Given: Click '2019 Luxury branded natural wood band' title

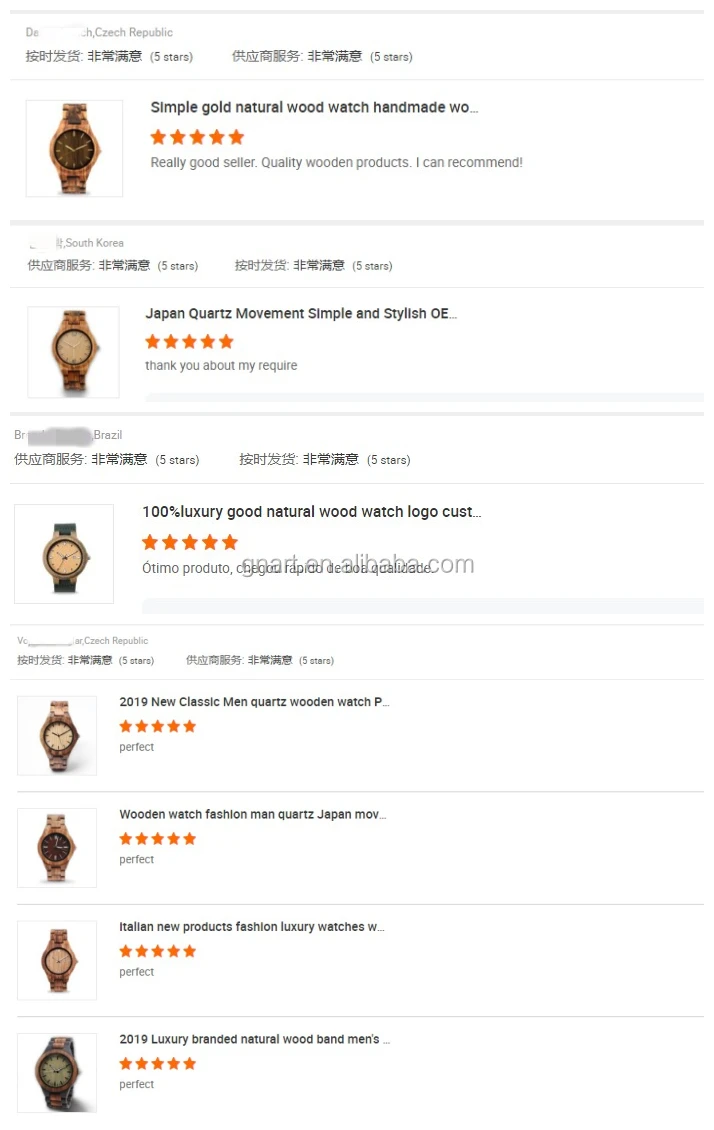Looking at the screenshot, I should point(254,1039).
